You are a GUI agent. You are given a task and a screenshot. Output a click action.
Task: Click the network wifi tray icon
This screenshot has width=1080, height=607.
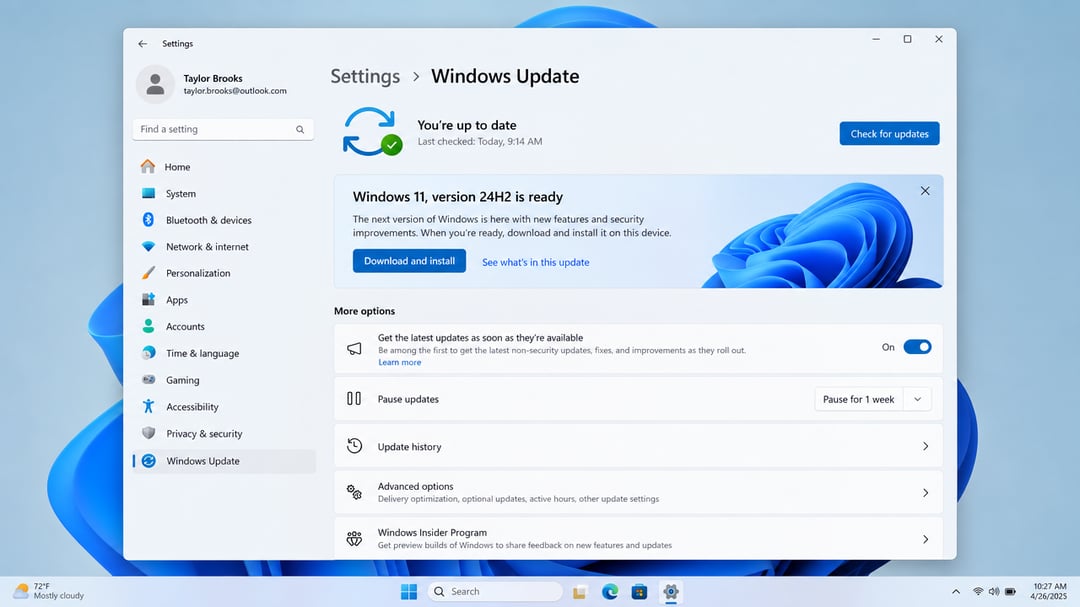(978, 592)
